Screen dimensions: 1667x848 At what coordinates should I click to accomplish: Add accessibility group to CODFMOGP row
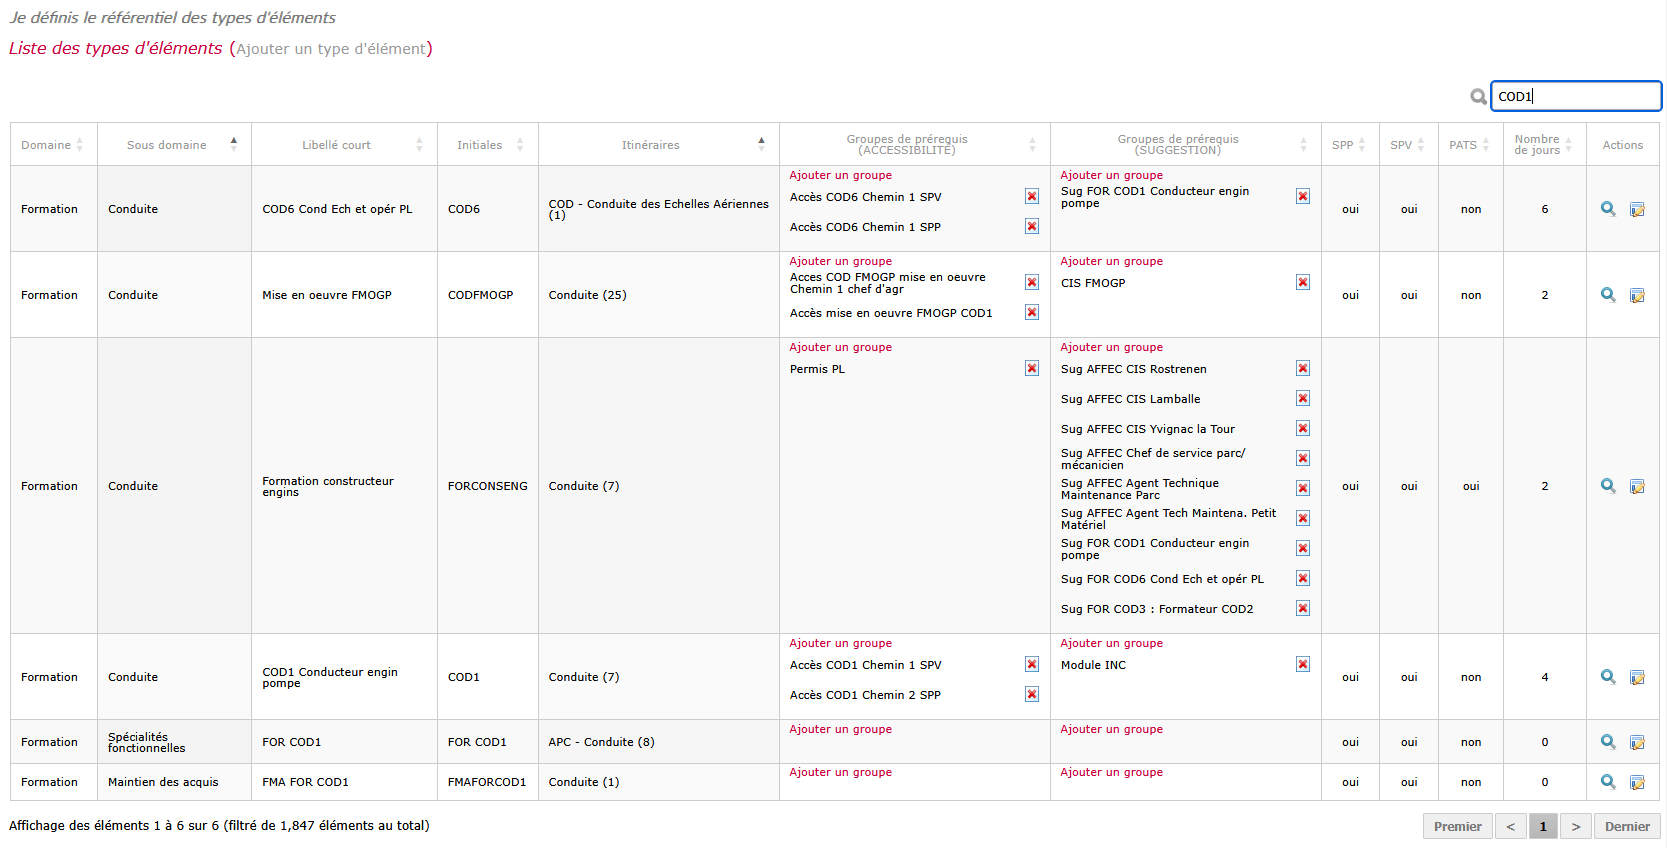click(x=841, y=262)
